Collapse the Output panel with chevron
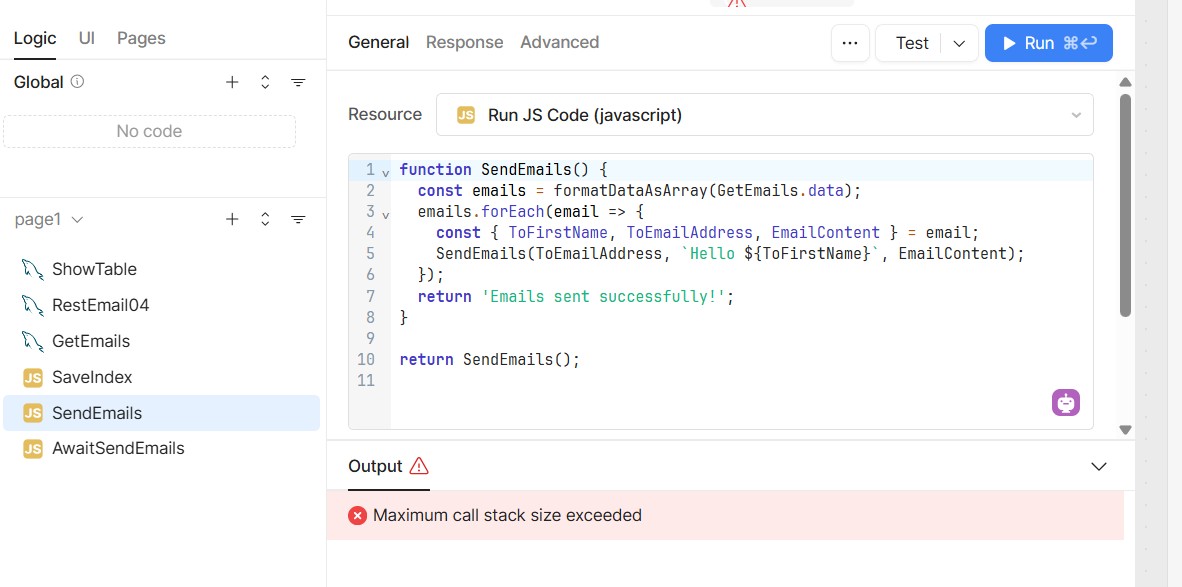1182x587 pixels. (x=1099, y=466)
